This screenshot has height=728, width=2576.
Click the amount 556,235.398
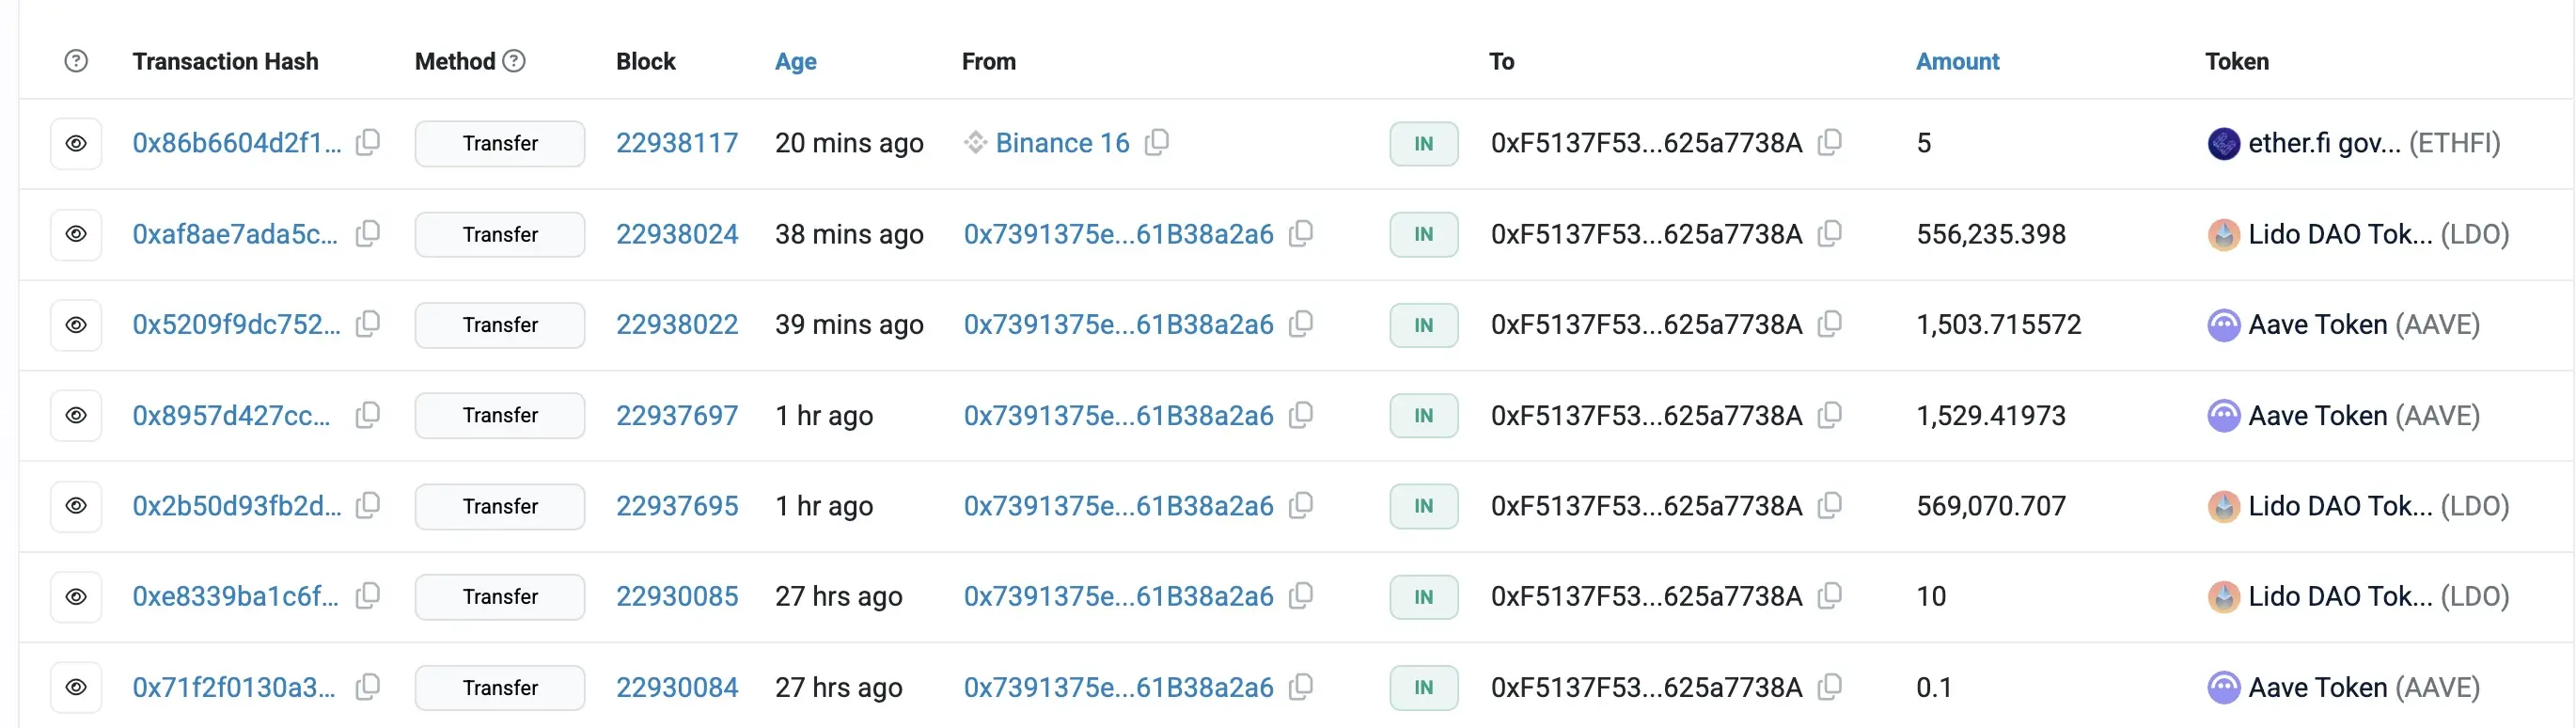click(1991, 234)
